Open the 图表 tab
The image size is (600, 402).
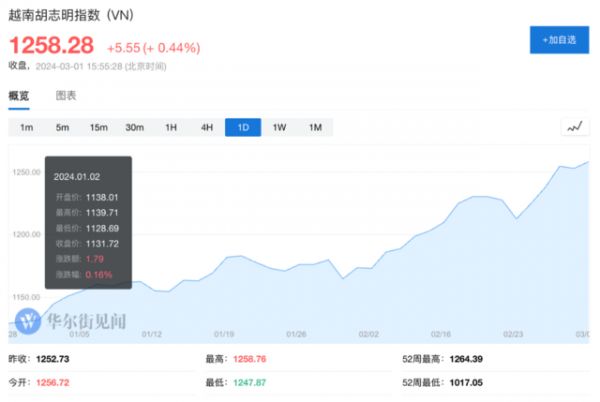point(66,96)
